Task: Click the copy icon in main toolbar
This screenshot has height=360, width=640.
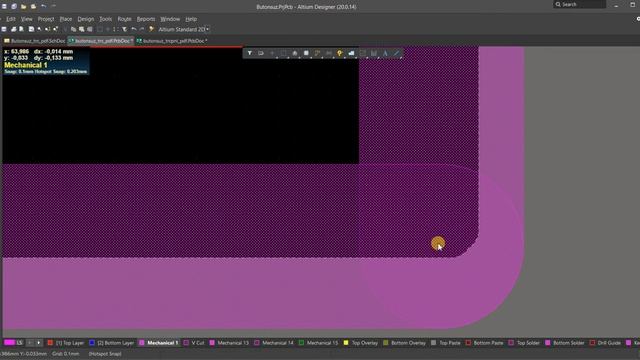Action: click(73, 29)
